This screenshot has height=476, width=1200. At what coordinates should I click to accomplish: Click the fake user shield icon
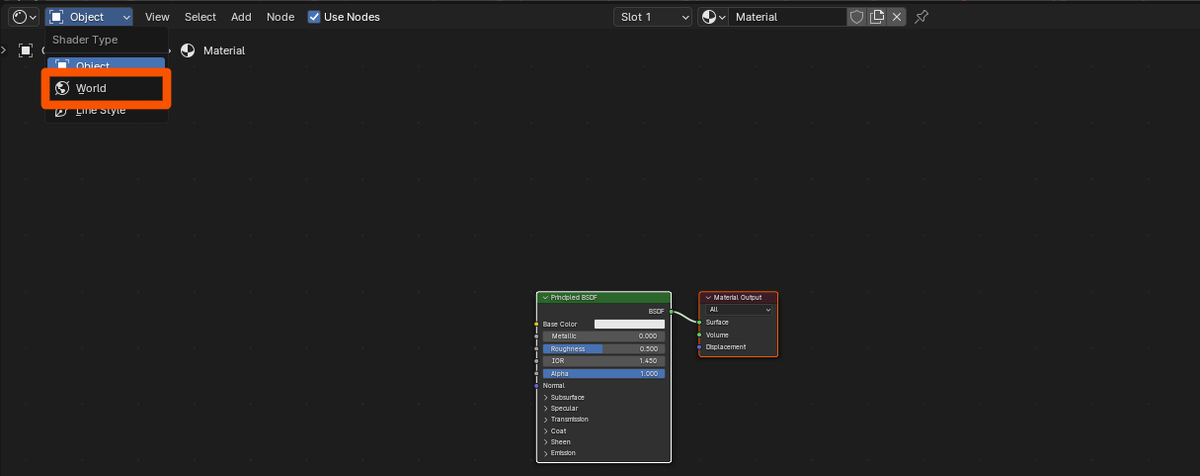click(856, 17)
